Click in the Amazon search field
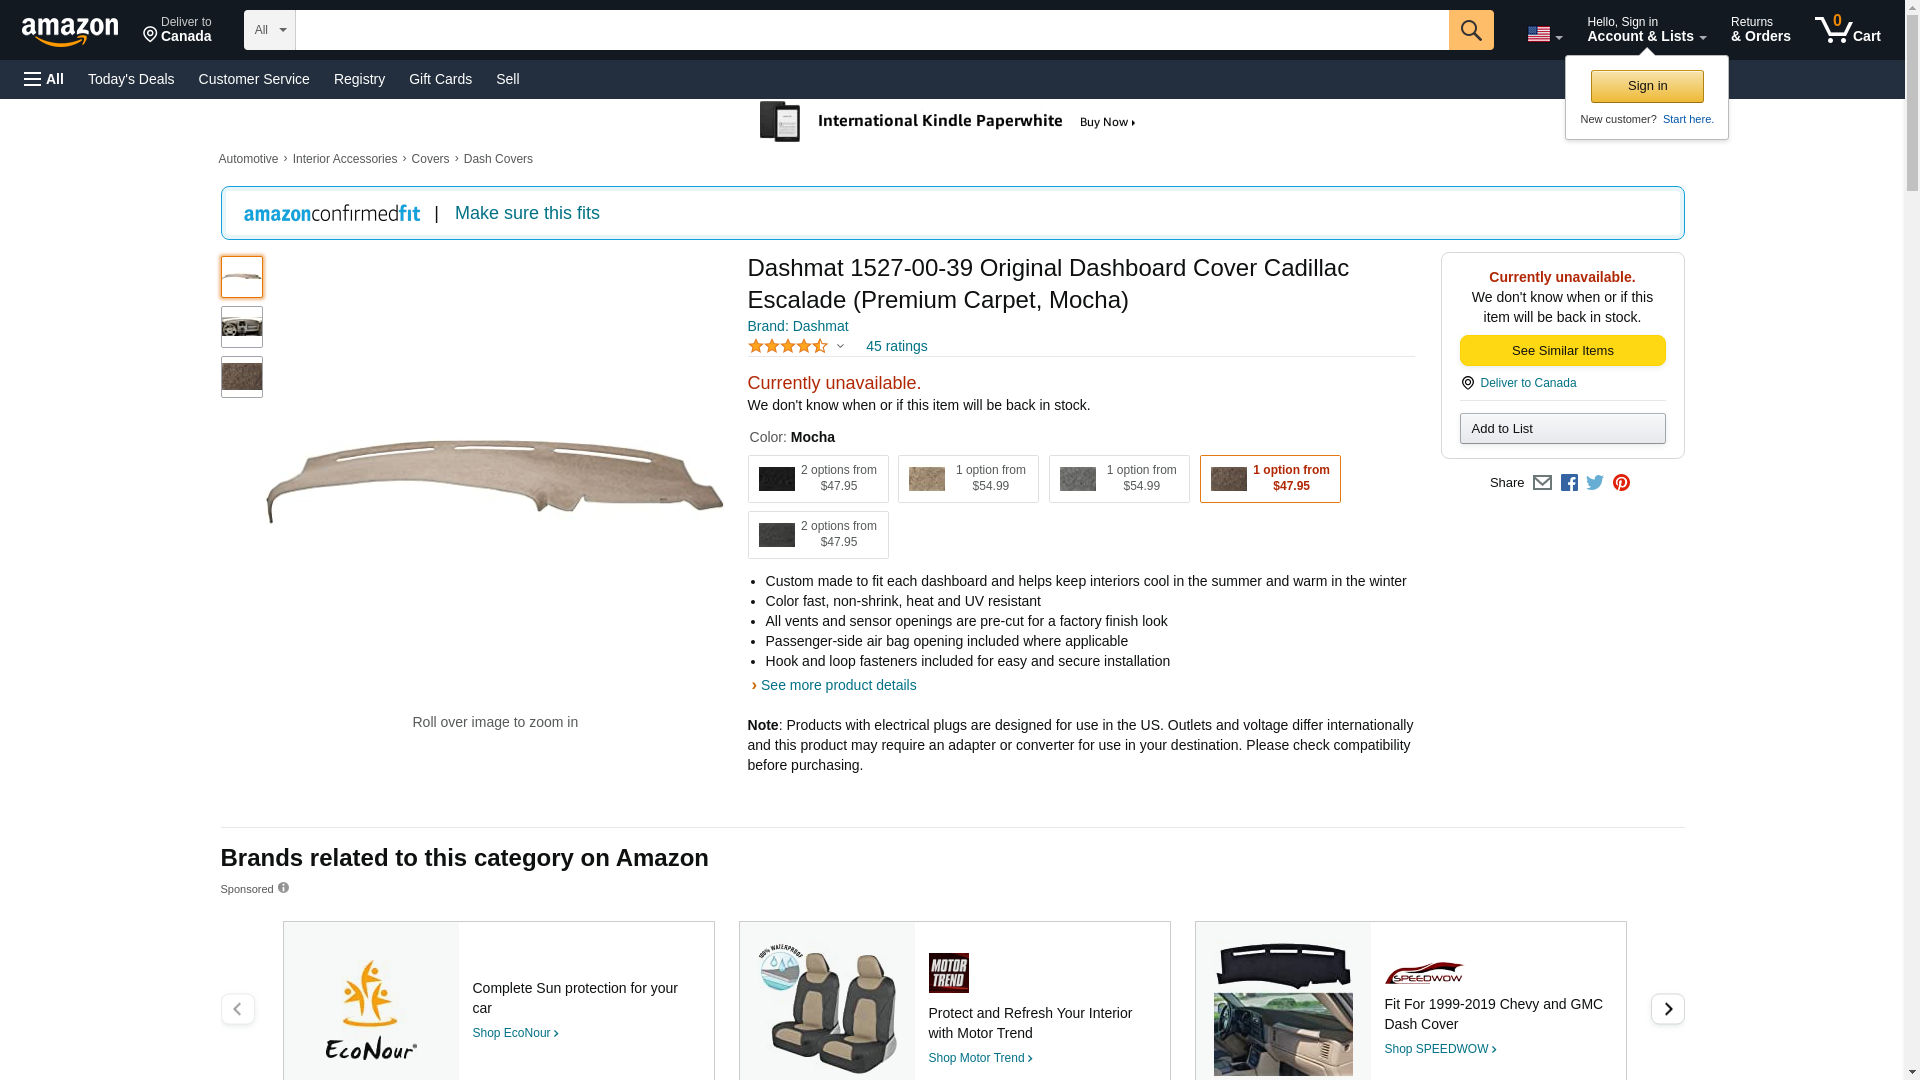Screen dimensions: 1920x1080 [871, 30]
